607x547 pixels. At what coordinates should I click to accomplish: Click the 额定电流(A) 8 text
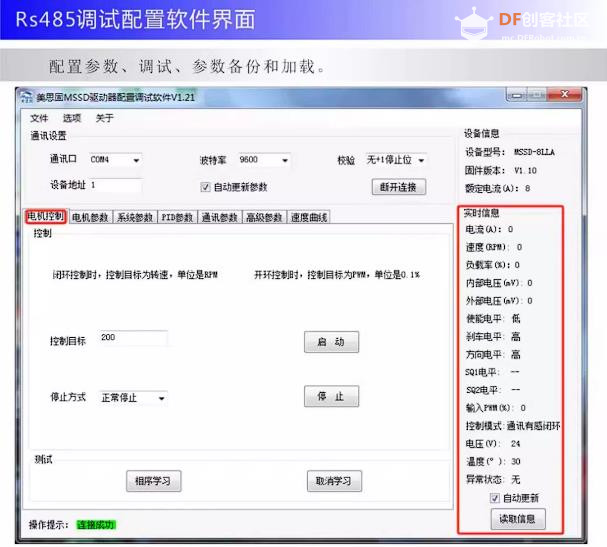point(497,189)
